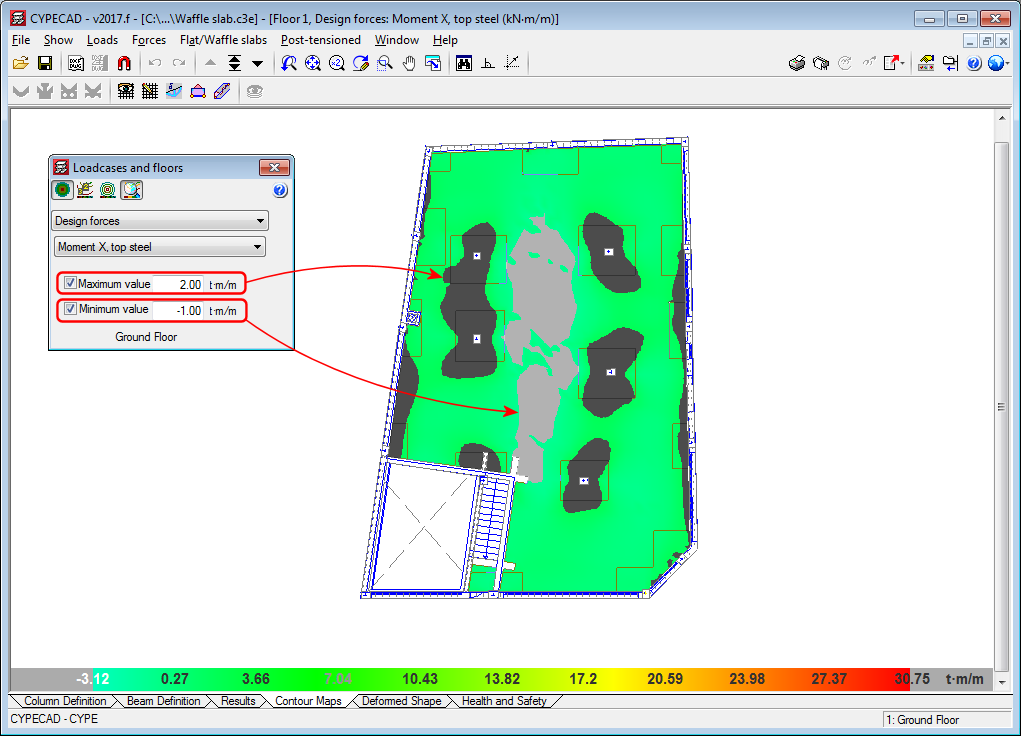1021x736 pixels.
Task: Click the printer icon in toolbar
Action: (x=797, y=63)
